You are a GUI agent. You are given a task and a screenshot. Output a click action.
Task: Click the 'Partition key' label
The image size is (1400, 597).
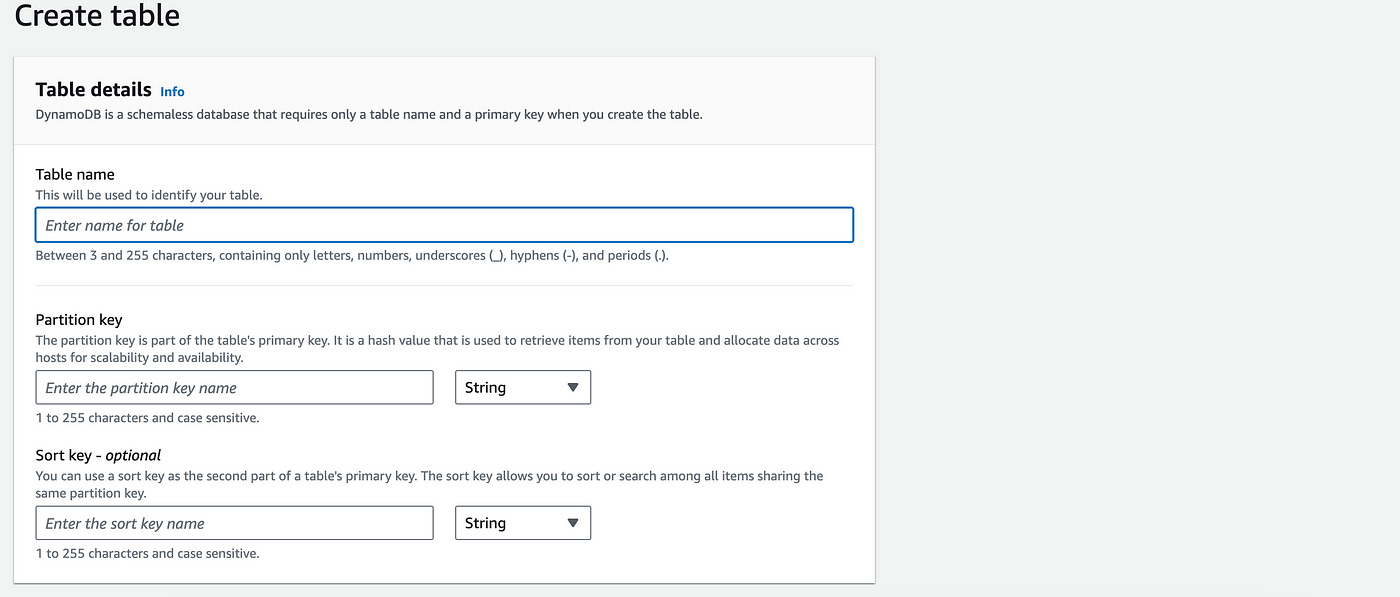pyautogui.click(x=79, y=320)
